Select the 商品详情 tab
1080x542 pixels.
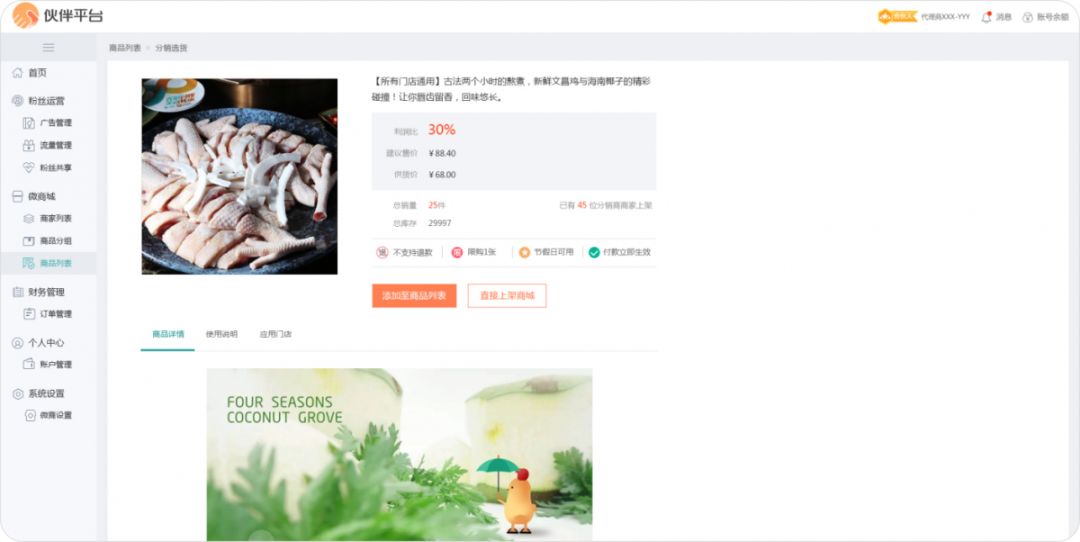(168, 334)
